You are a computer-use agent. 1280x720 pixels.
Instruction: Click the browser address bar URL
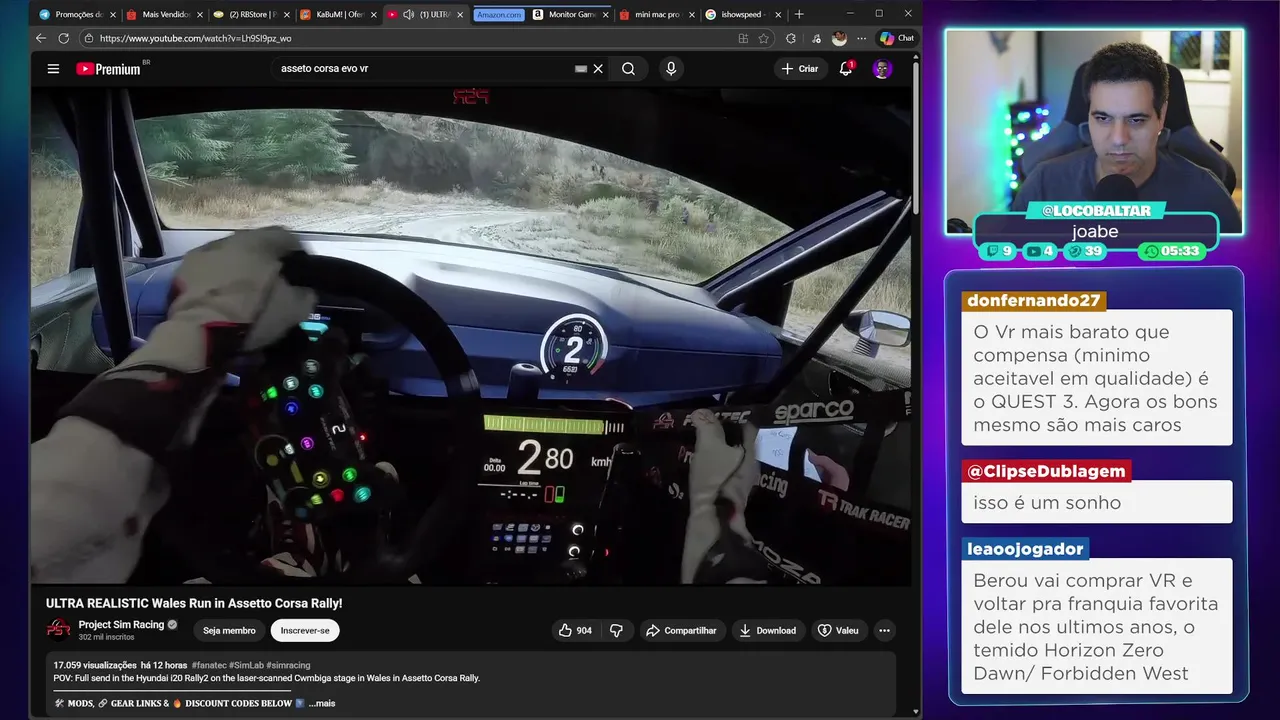[x=195, y=38]
